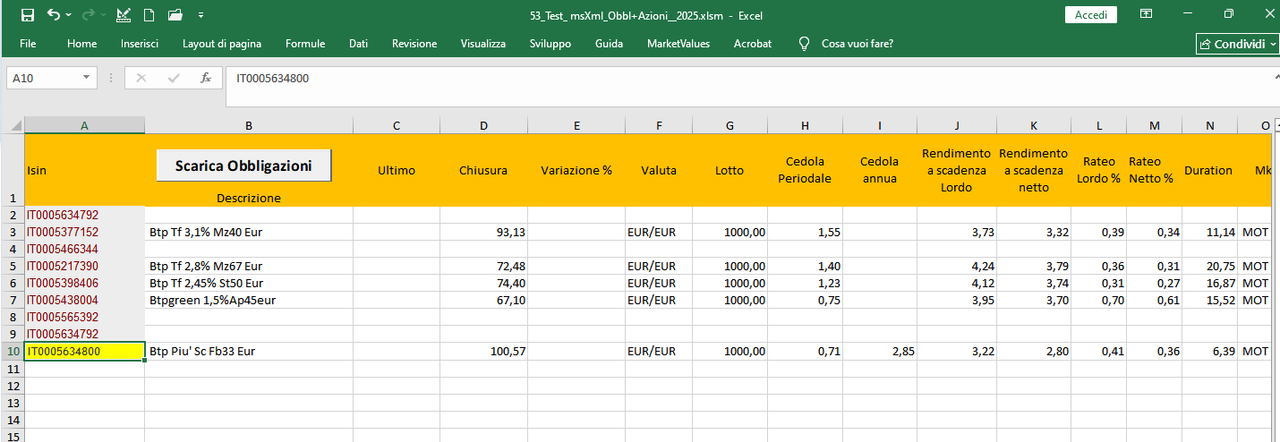
Task: Open file using the folder icon
Action: pos(175,15)
